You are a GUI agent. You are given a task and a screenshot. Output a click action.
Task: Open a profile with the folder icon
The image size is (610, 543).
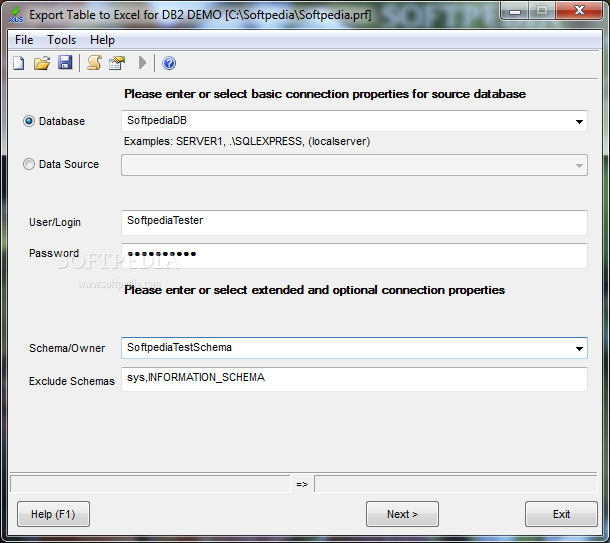point(42,63)
